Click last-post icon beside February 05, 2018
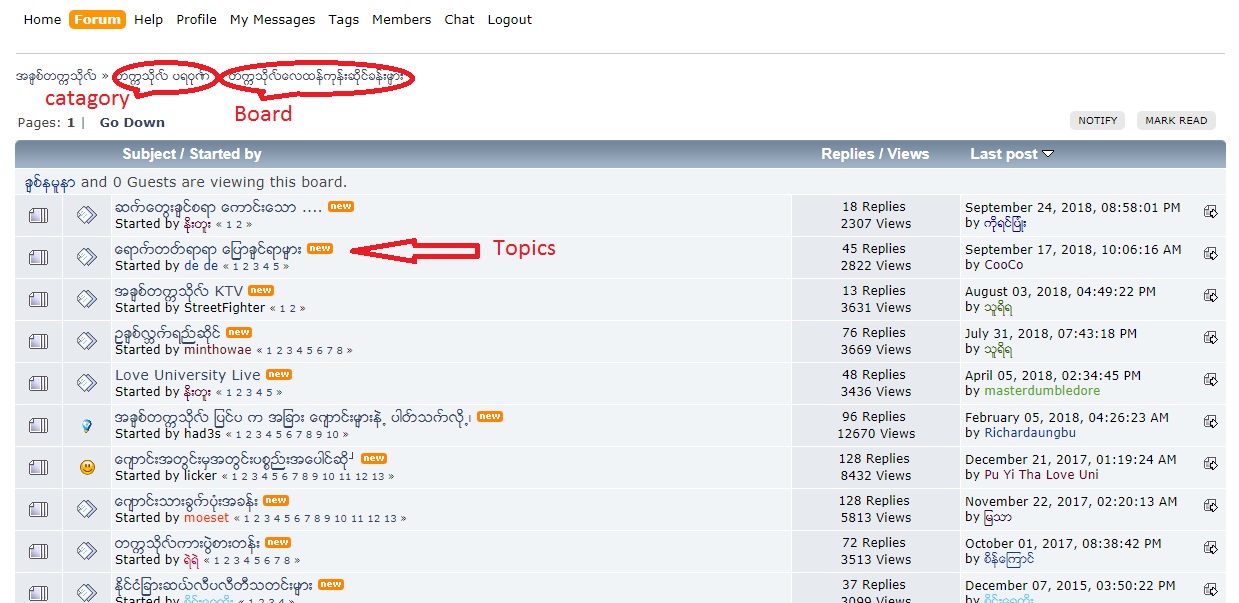This screenshot has width=1239, height=603. click(1210, 421)
